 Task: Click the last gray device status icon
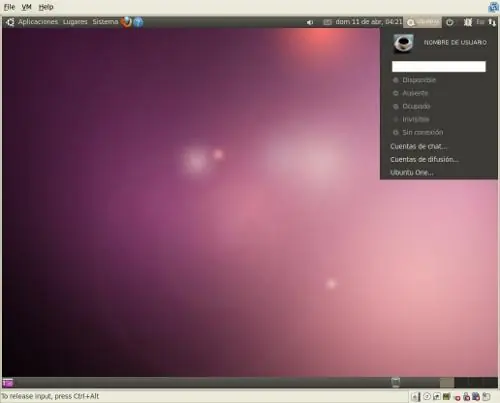pyautogui.click(x=487, y=397)
